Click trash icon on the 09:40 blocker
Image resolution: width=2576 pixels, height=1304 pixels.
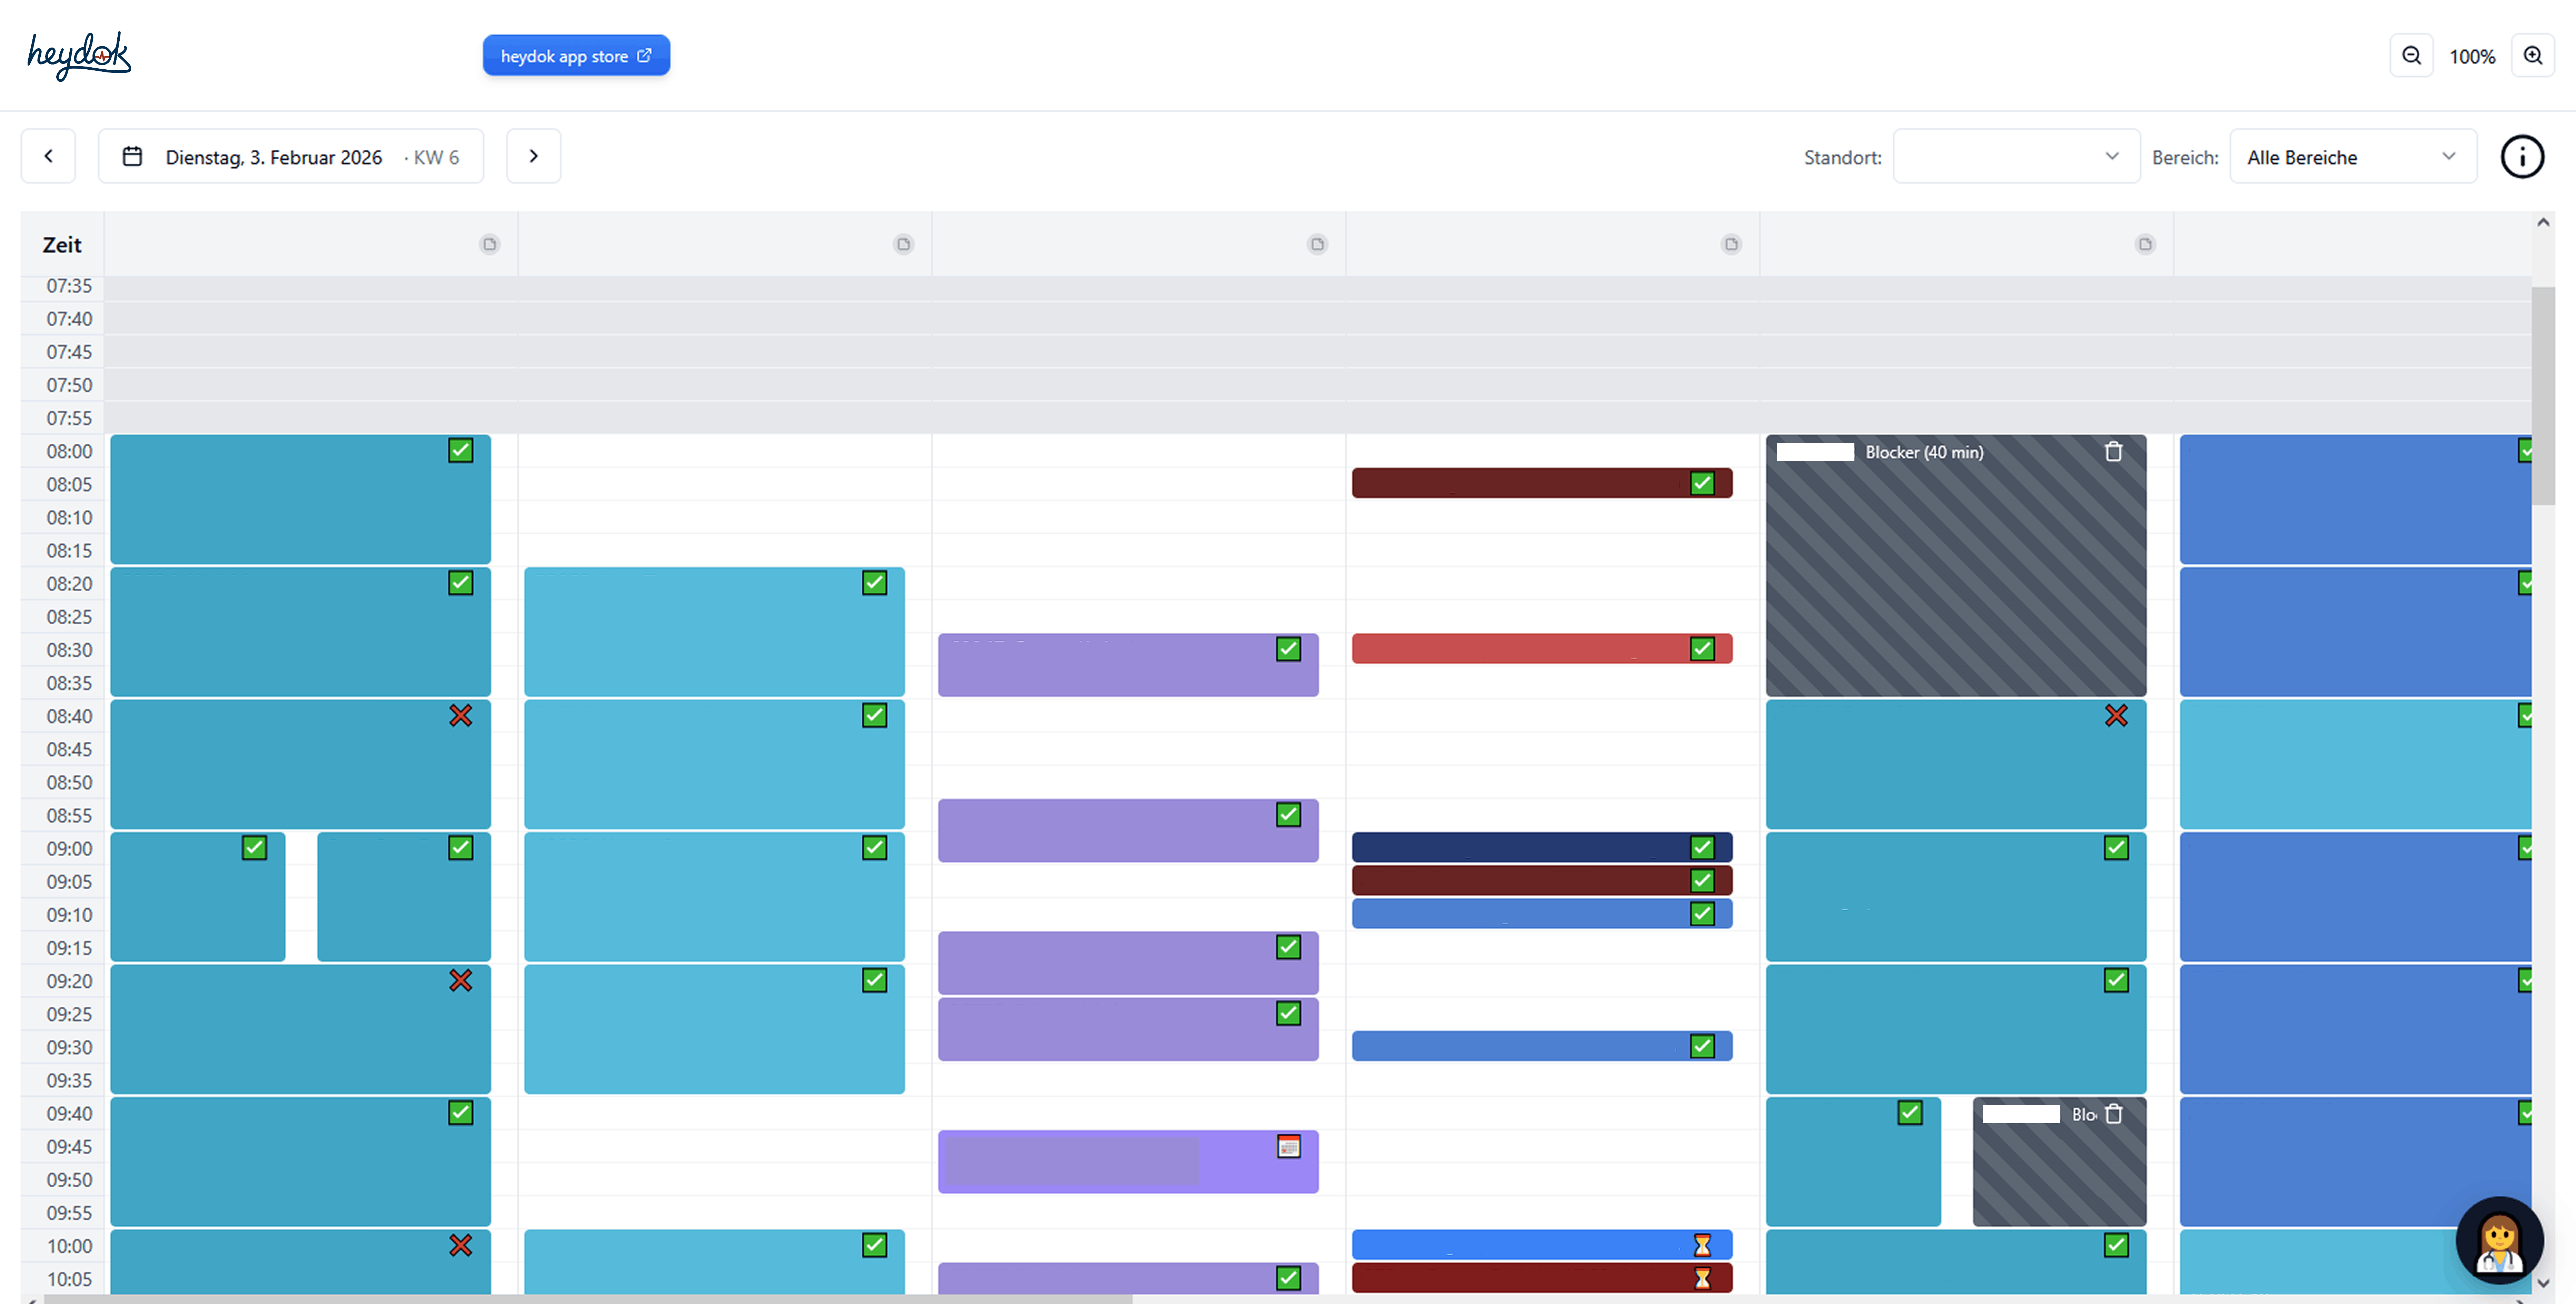[x=2113, y=1114]
